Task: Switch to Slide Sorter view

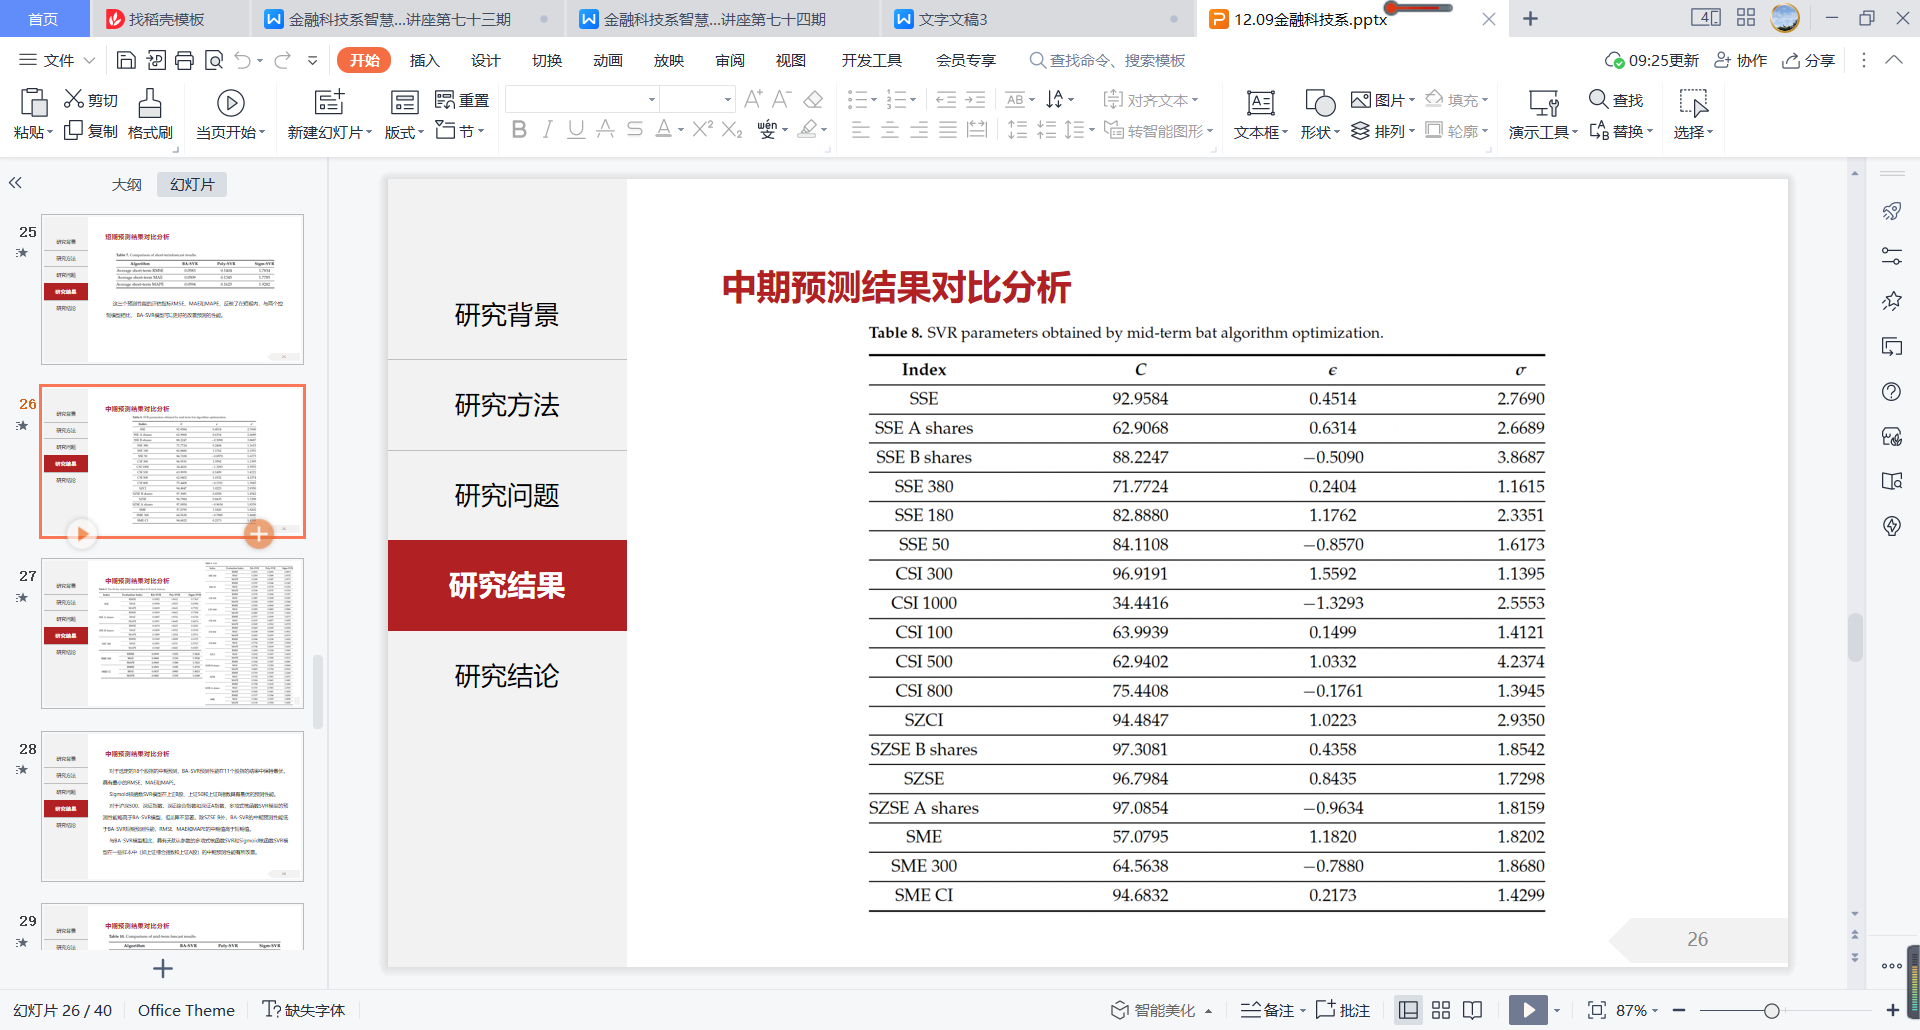Action: [1441, 1010]
